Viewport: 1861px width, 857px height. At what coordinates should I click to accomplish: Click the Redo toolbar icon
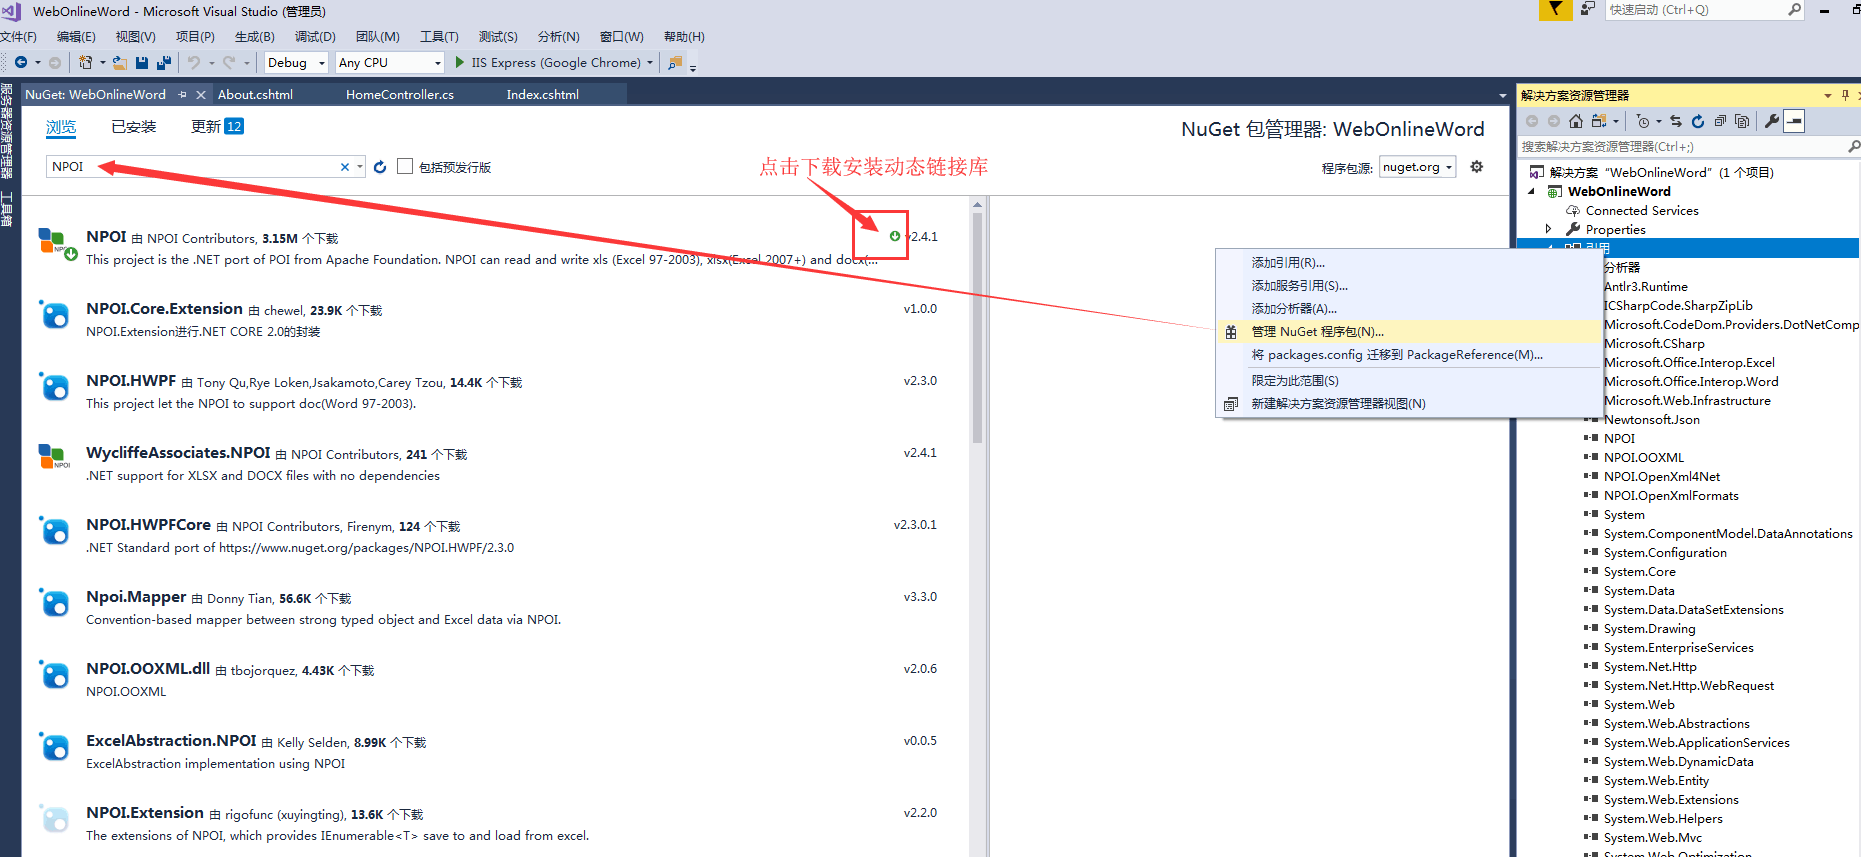click(x=229, y=62)
